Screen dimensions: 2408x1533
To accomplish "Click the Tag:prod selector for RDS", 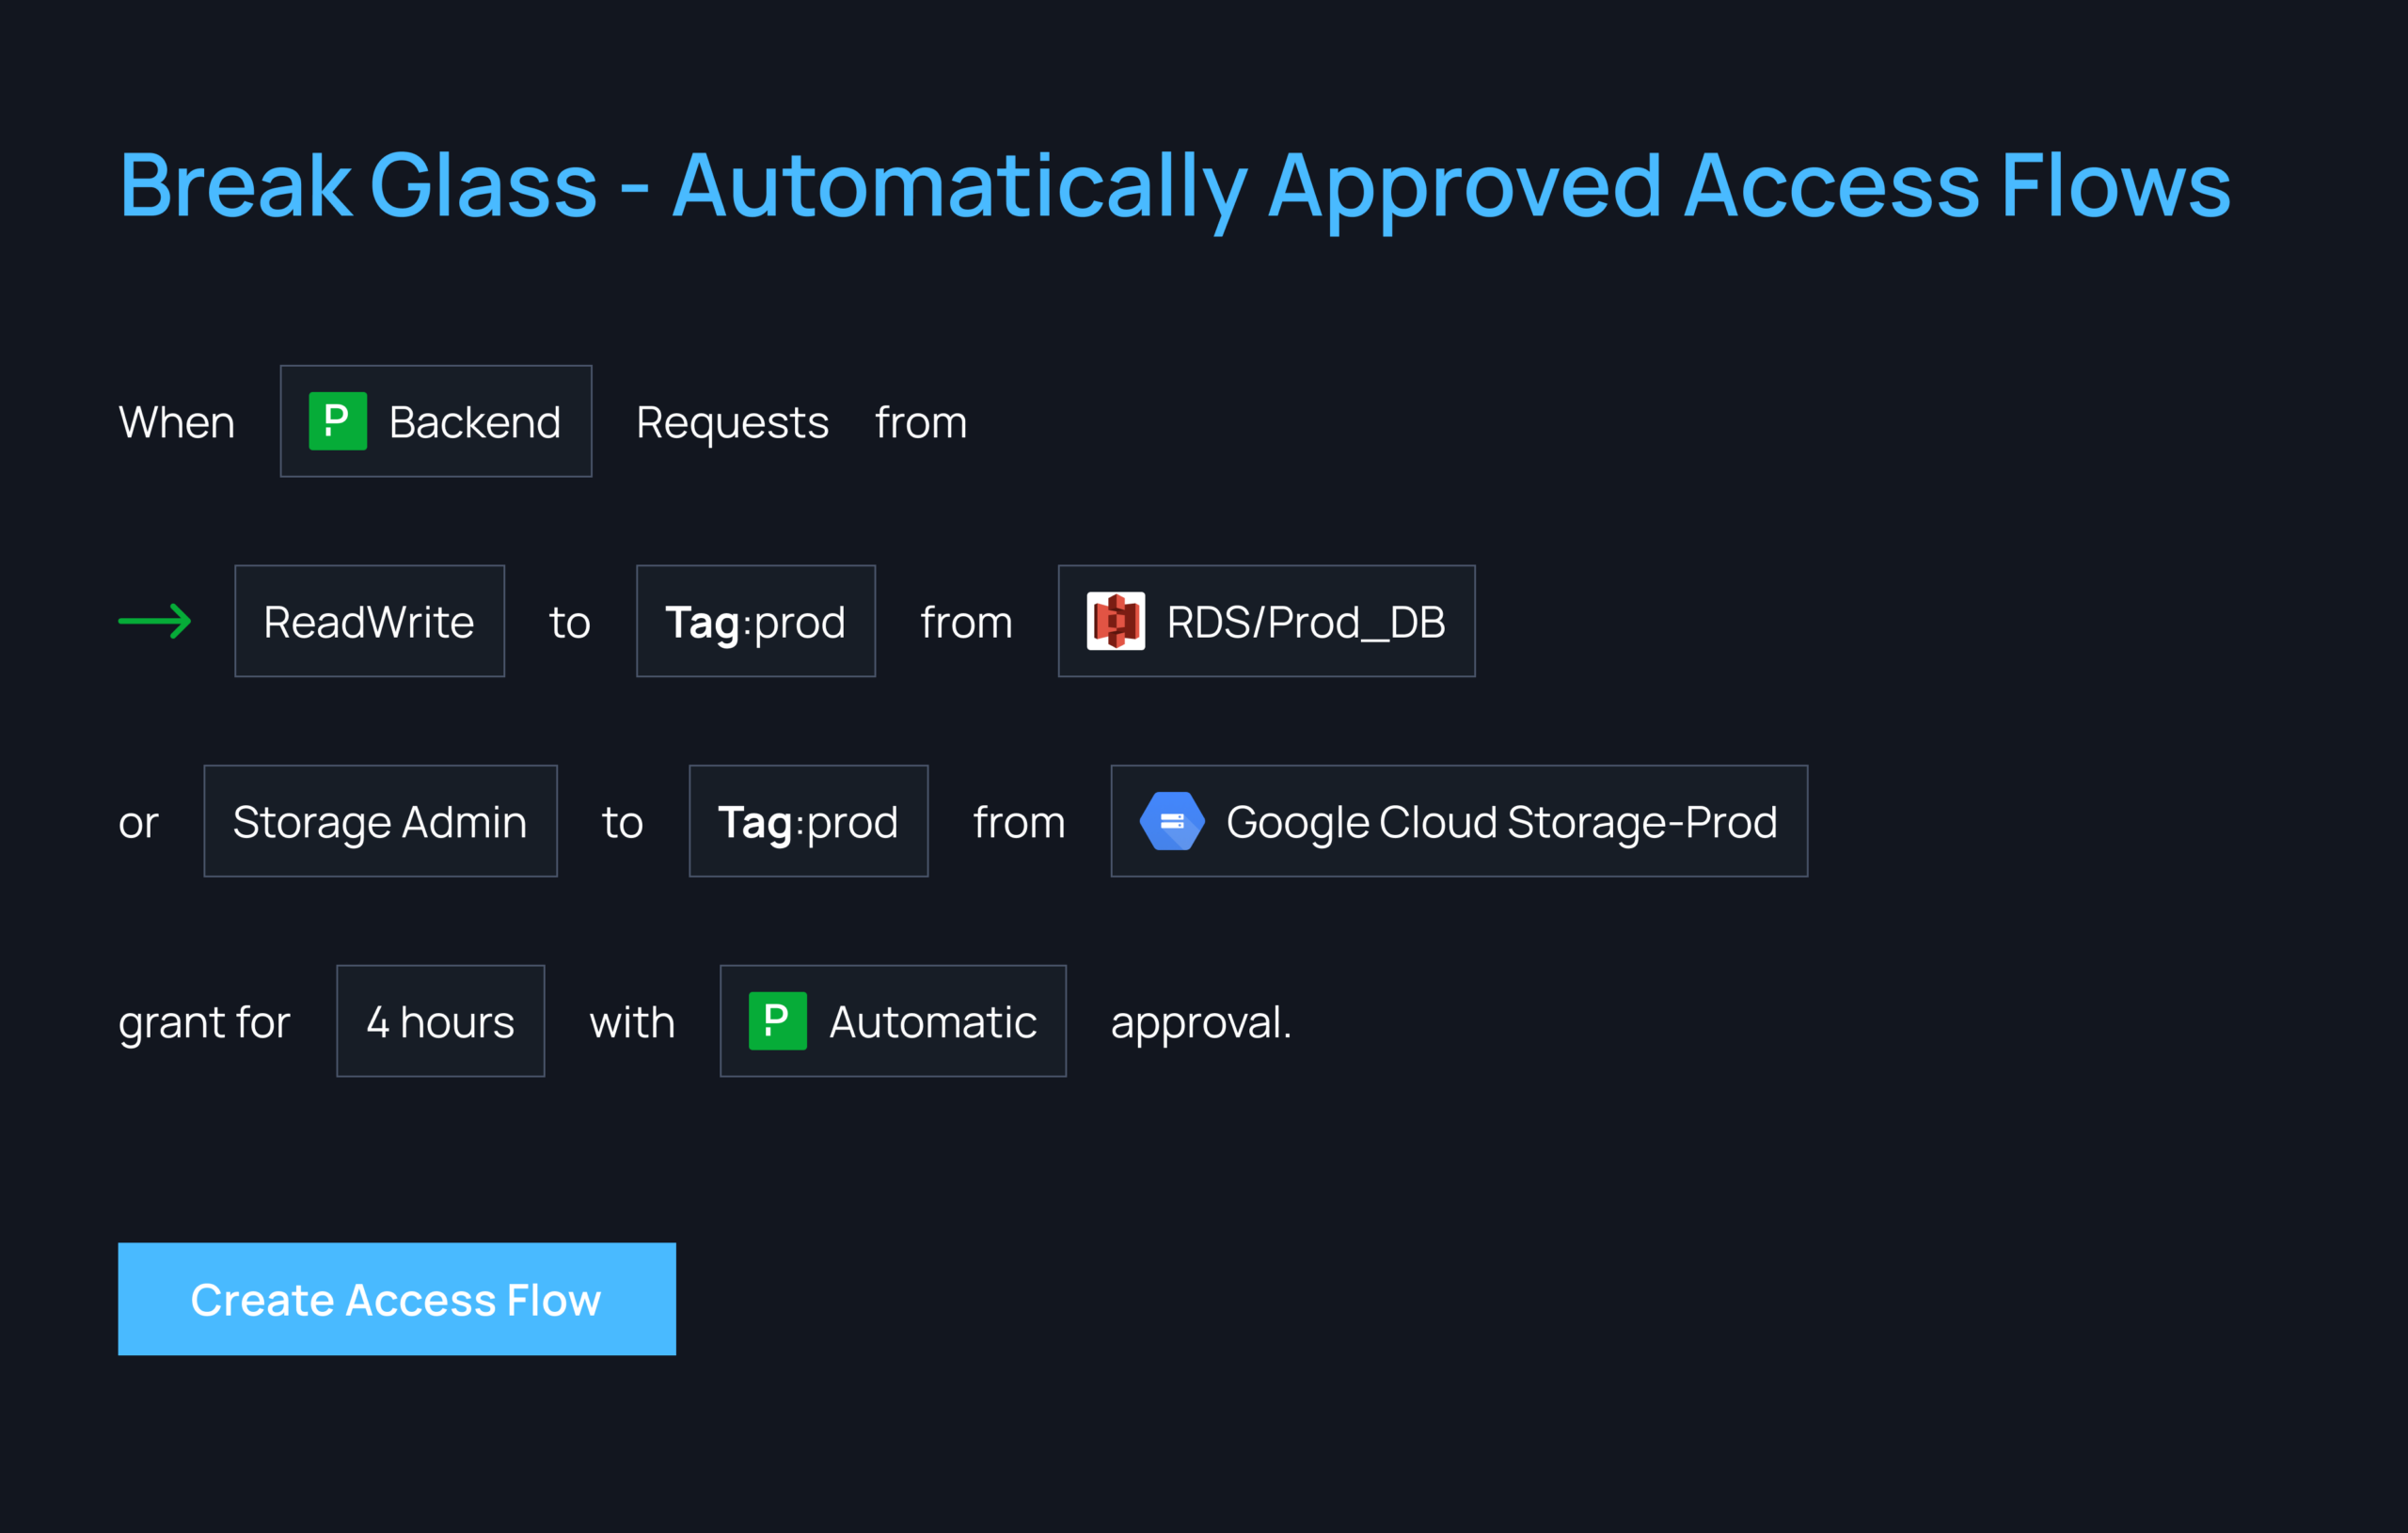I will pos(754,619).
